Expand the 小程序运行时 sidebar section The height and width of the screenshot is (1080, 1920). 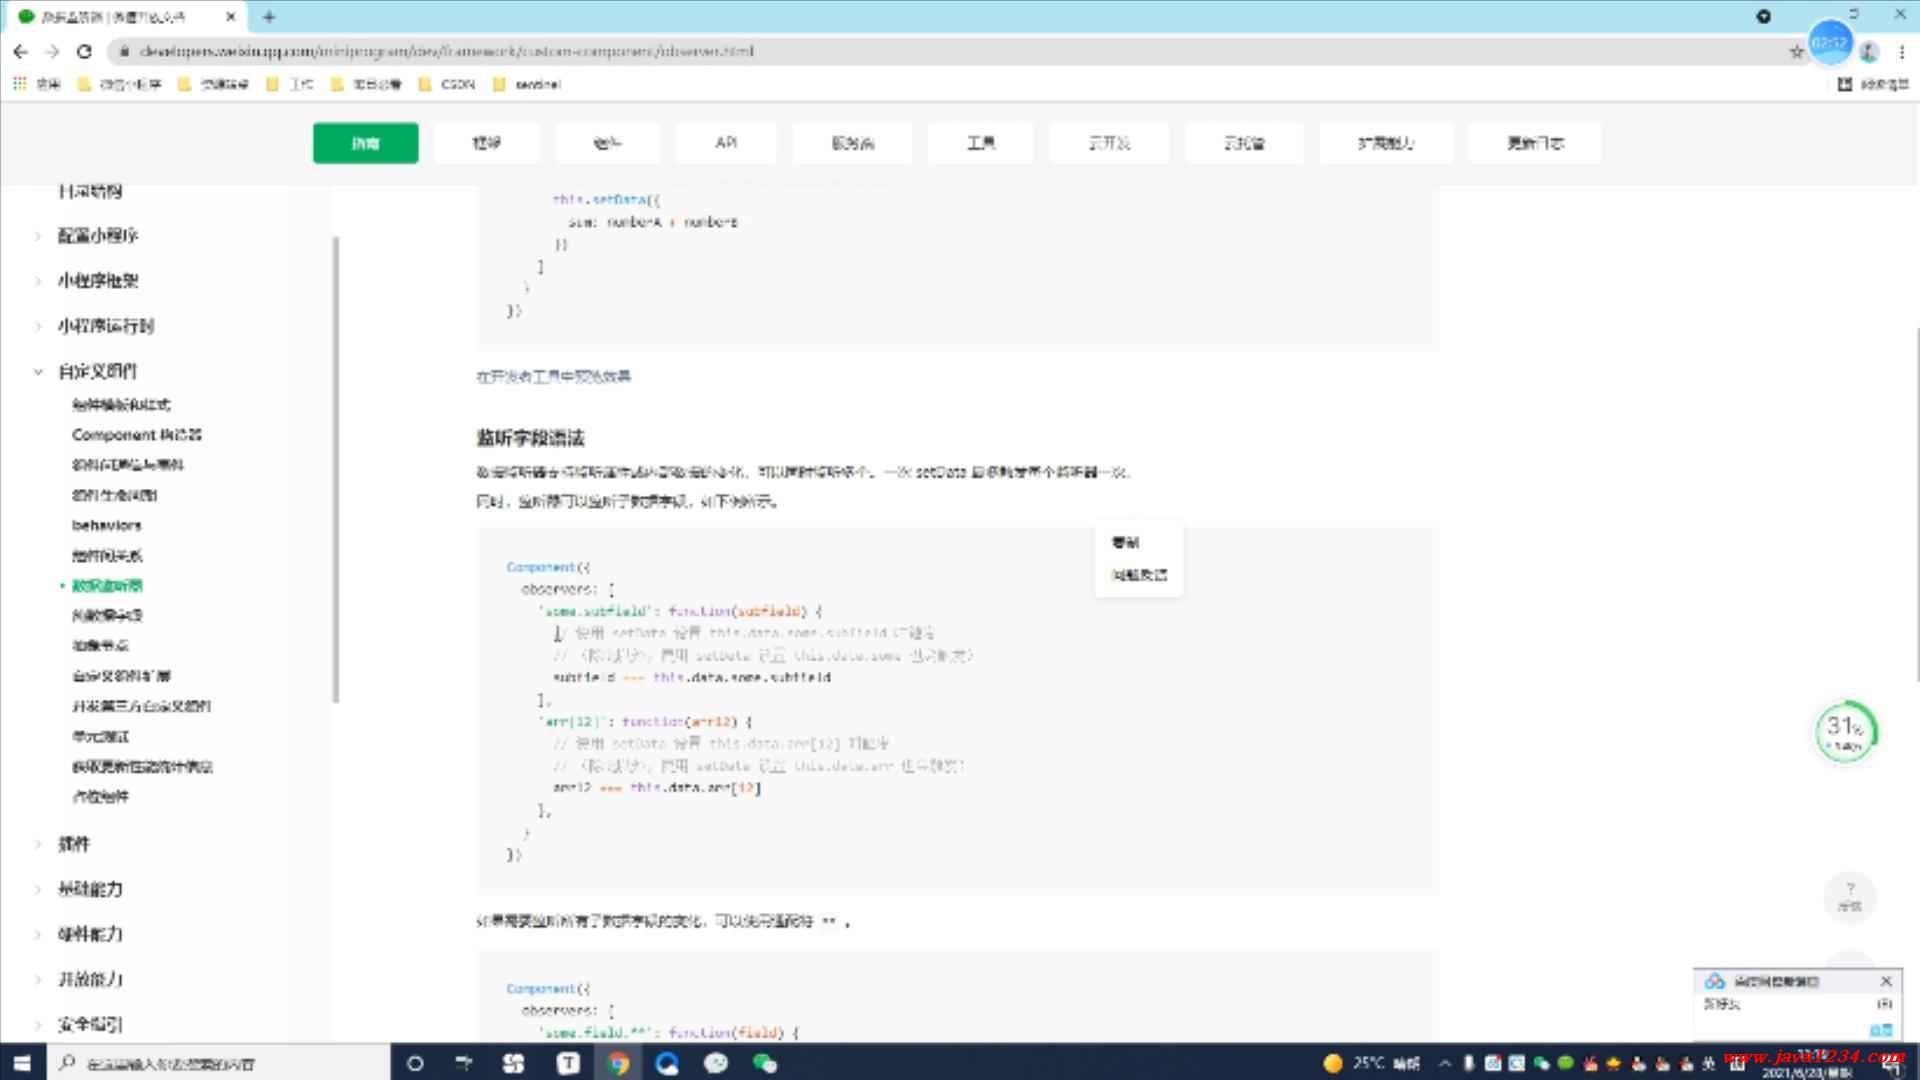coord(105,326)
